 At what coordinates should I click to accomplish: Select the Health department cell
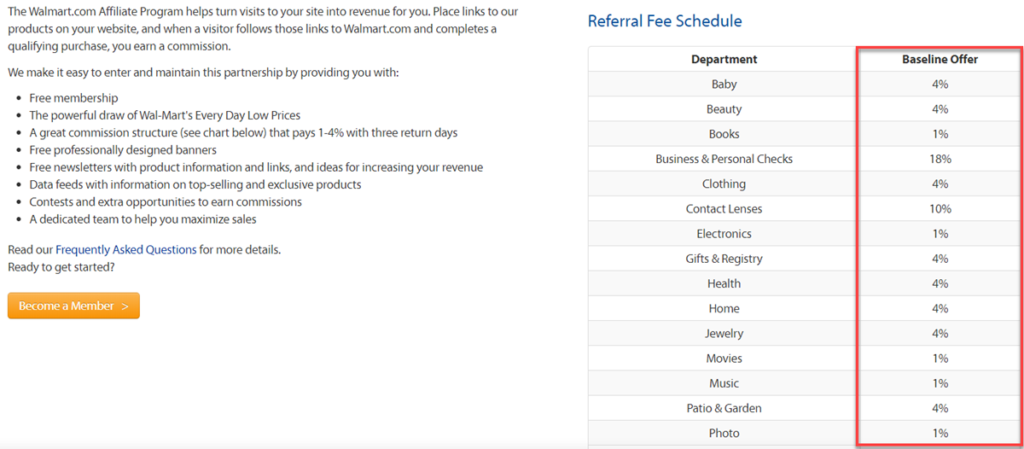click(724, 284)
